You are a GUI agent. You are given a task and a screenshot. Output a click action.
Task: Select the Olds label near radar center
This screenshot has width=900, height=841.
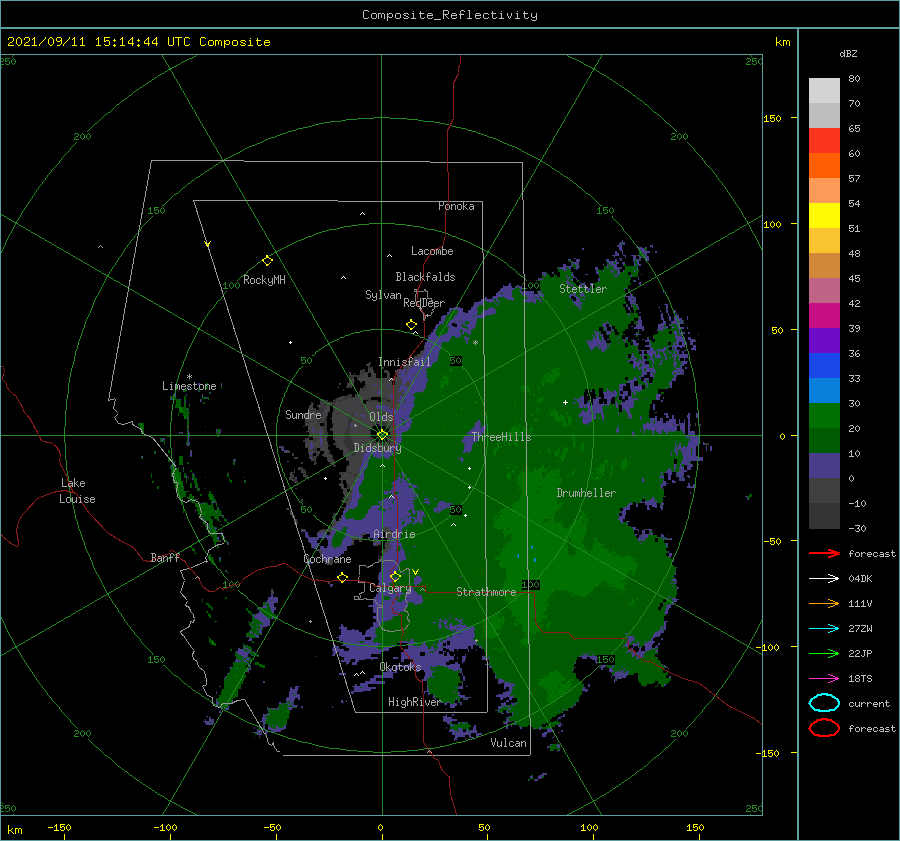pyautogui.click(x=381, y=417)
